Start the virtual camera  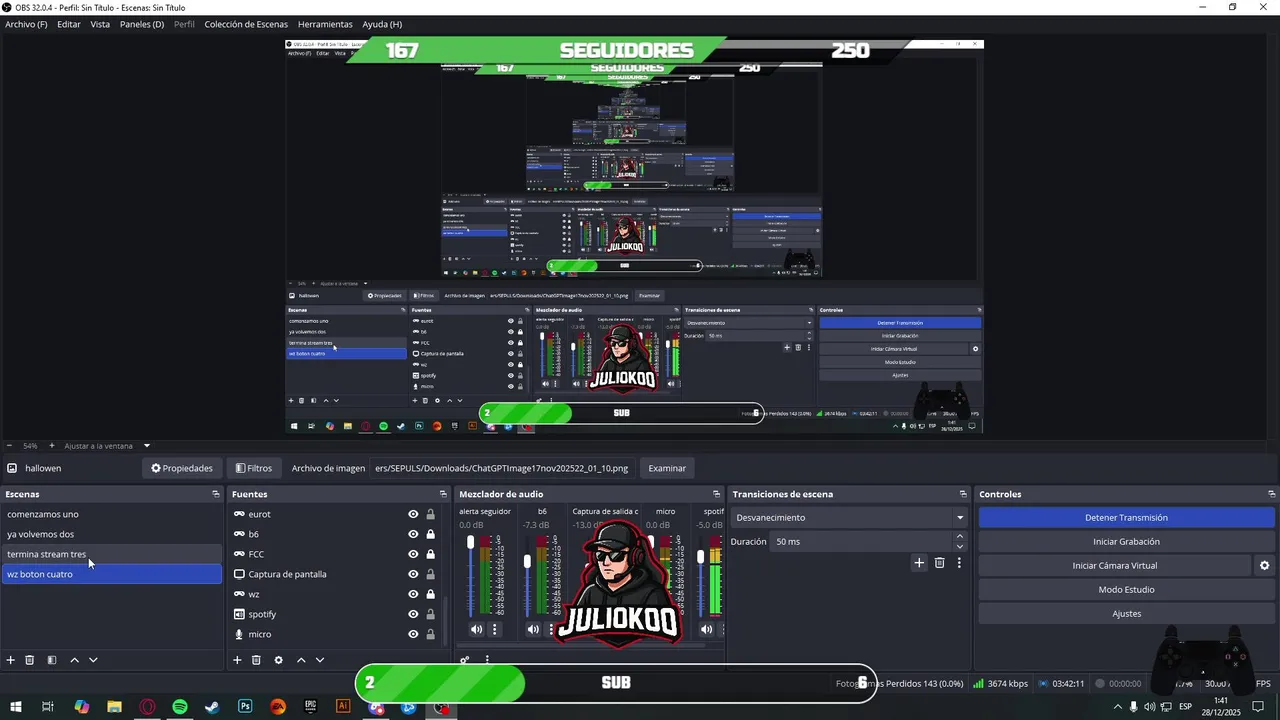1114,566
